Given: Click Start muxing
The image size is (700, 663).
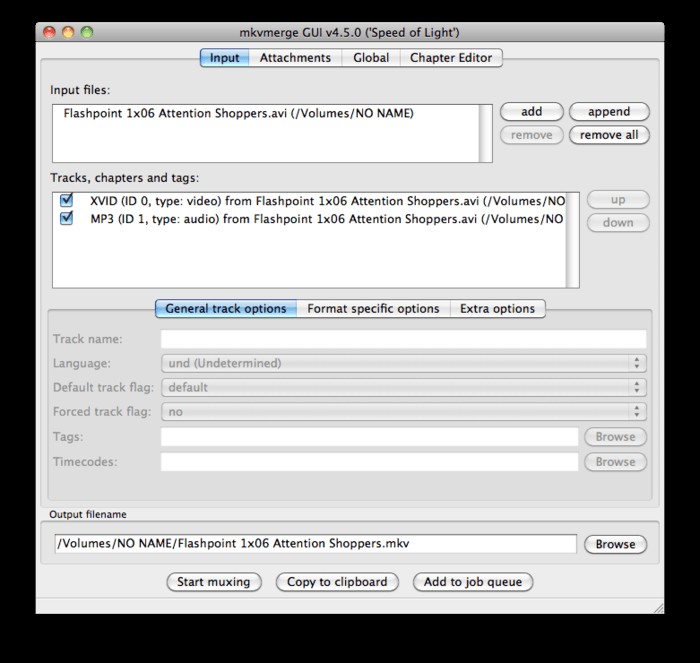Looking at the screenshot, I should click(x=214, y=582).
